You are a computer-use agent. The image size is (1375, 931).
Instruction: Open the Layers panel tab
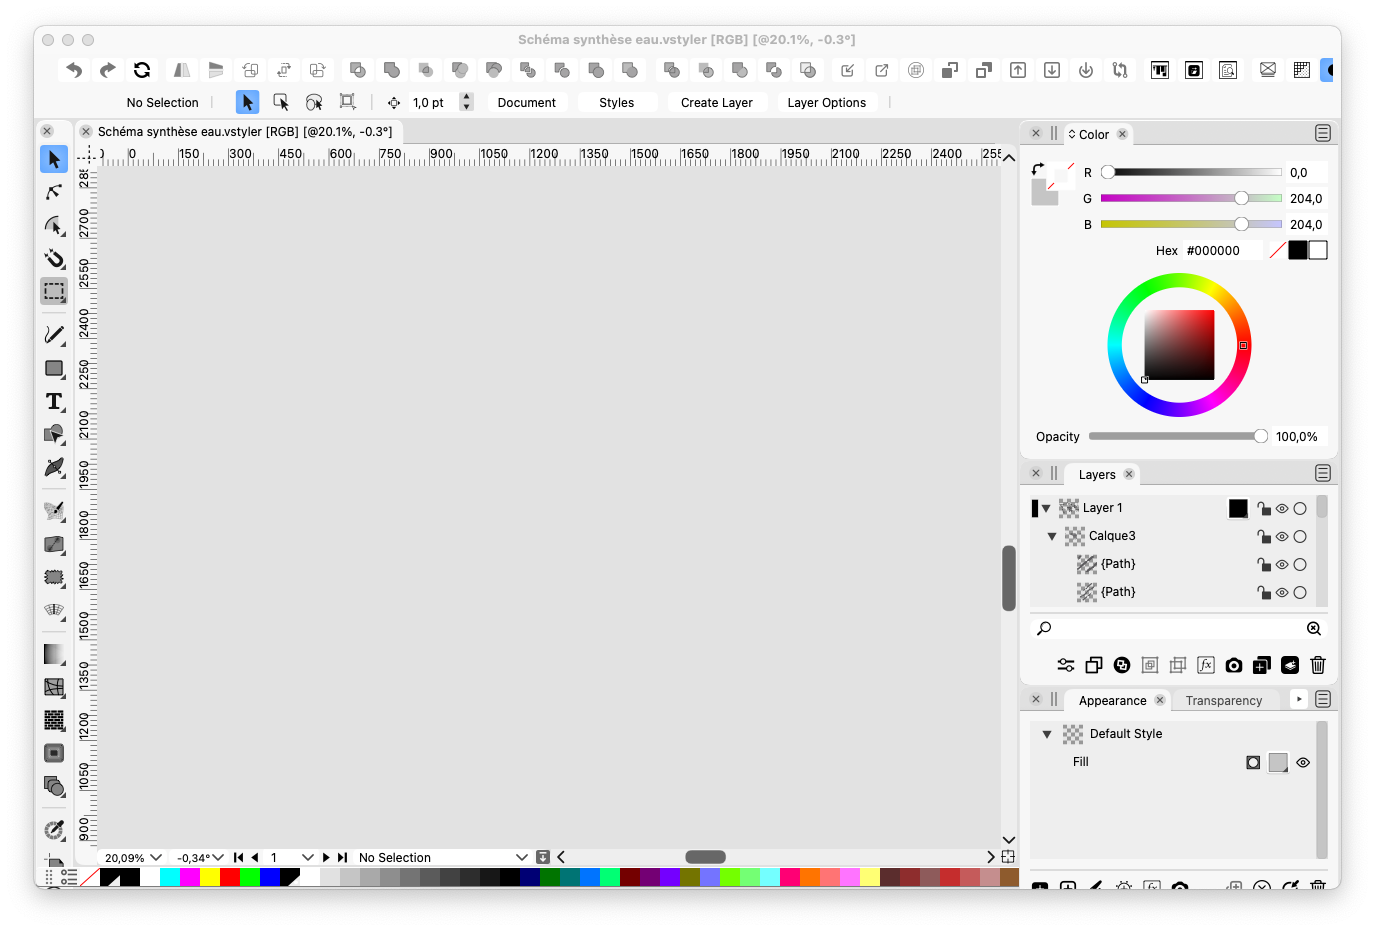(1097, 475)
